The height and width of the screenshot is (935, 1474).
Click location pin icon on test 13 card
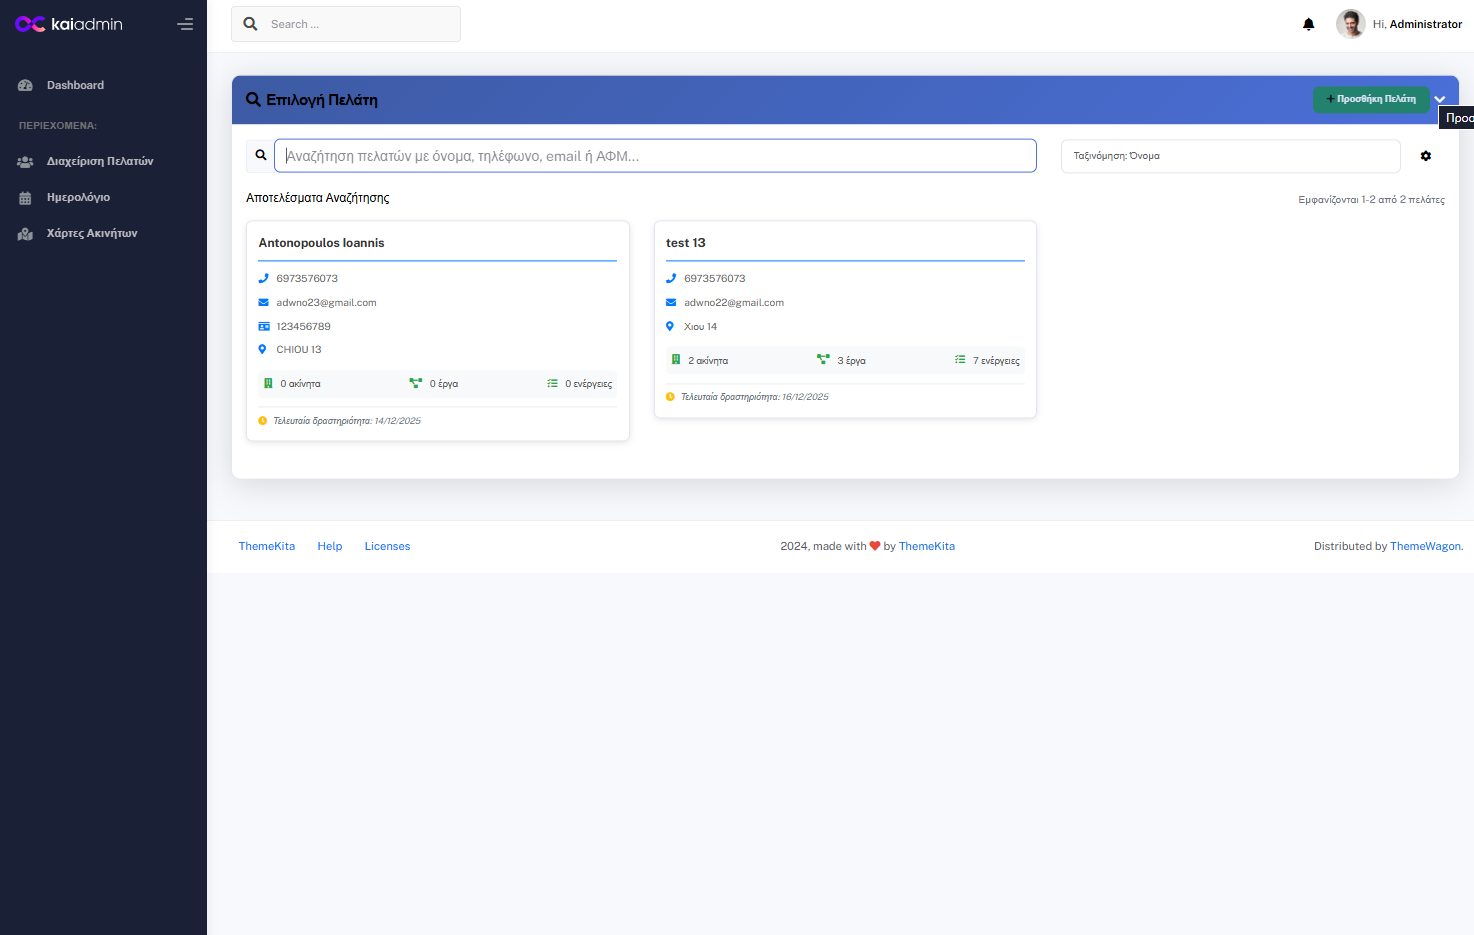click(x=670, y=327)
